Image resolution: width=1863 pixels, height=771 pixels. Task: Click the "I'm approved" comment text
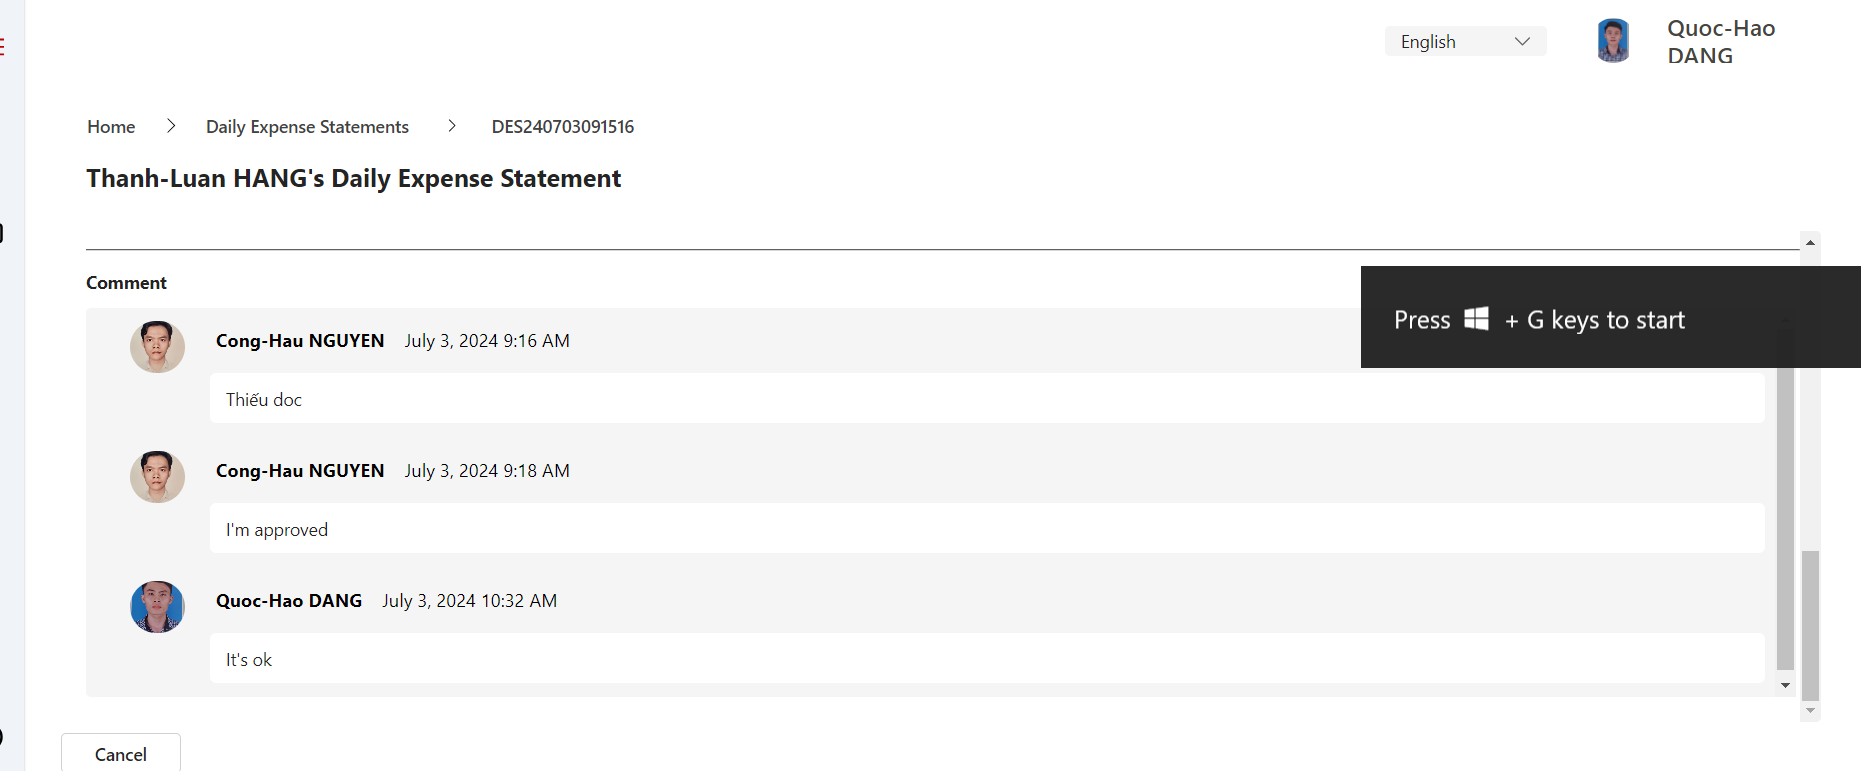pos(277,530)
